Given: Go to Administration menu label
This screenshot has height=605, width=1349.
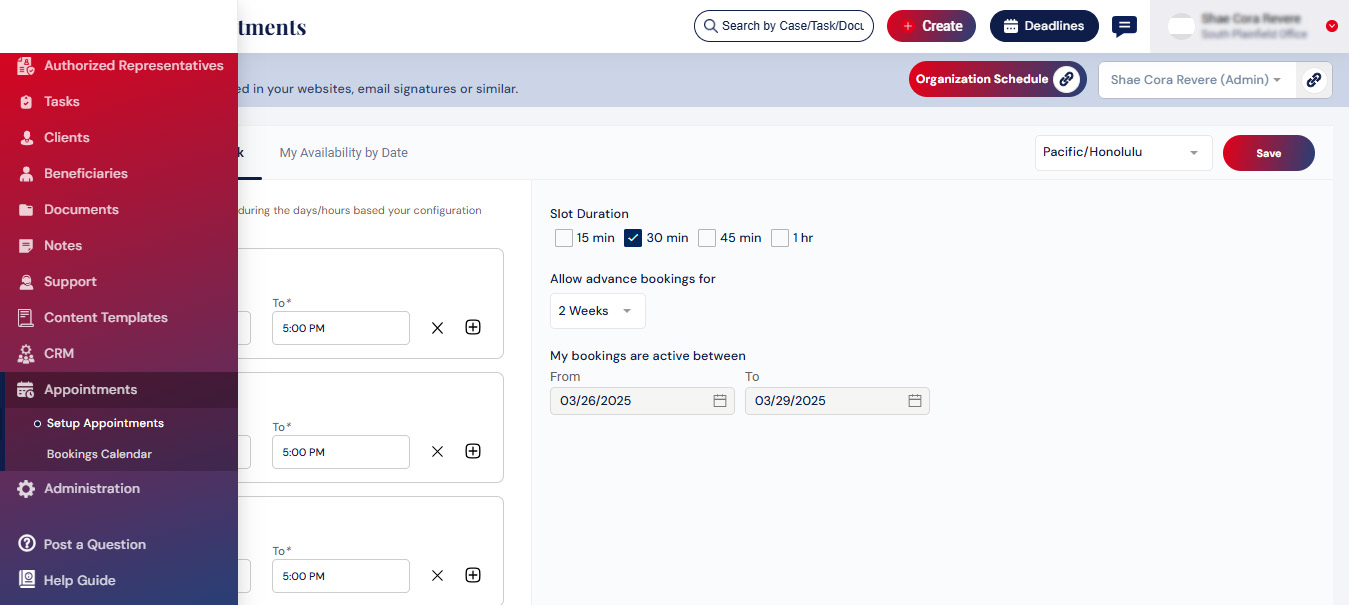Looking at the screenshot, I should click(92, 489).
